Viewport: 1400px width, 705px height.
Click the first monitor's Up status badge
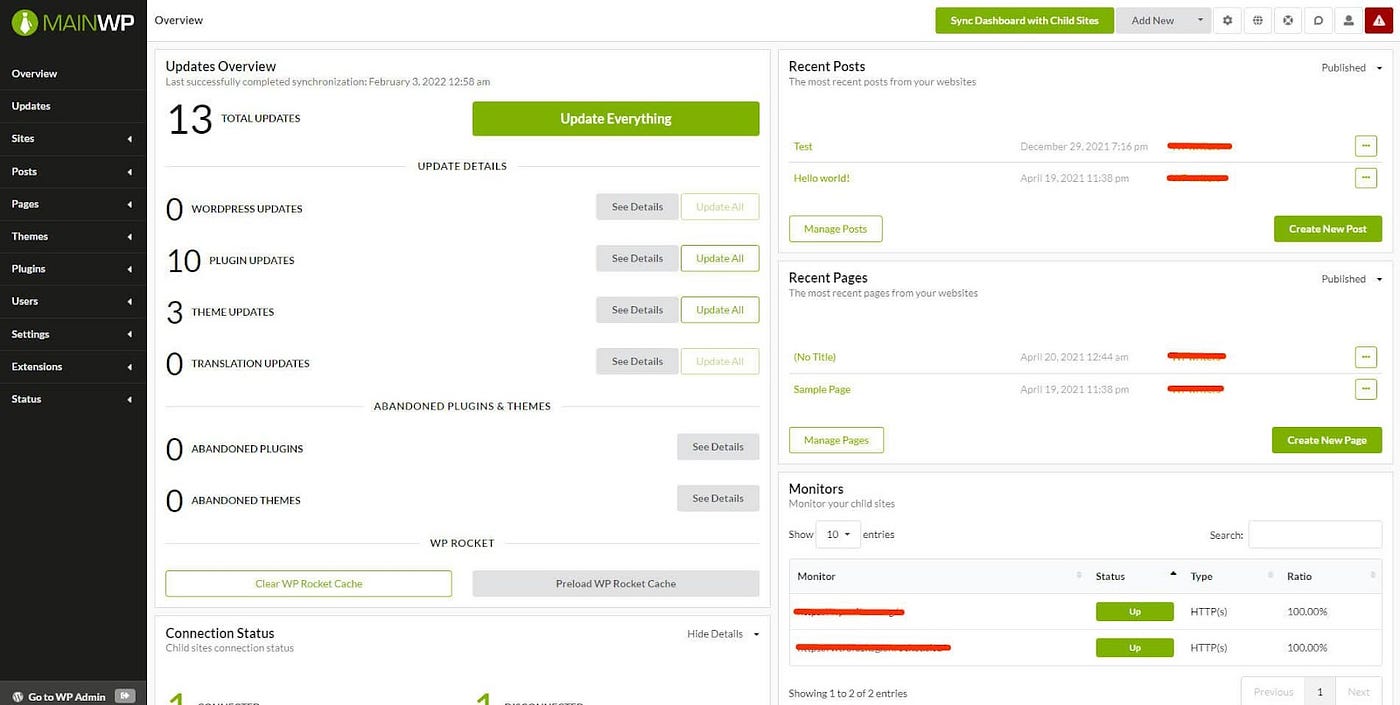1134,612
